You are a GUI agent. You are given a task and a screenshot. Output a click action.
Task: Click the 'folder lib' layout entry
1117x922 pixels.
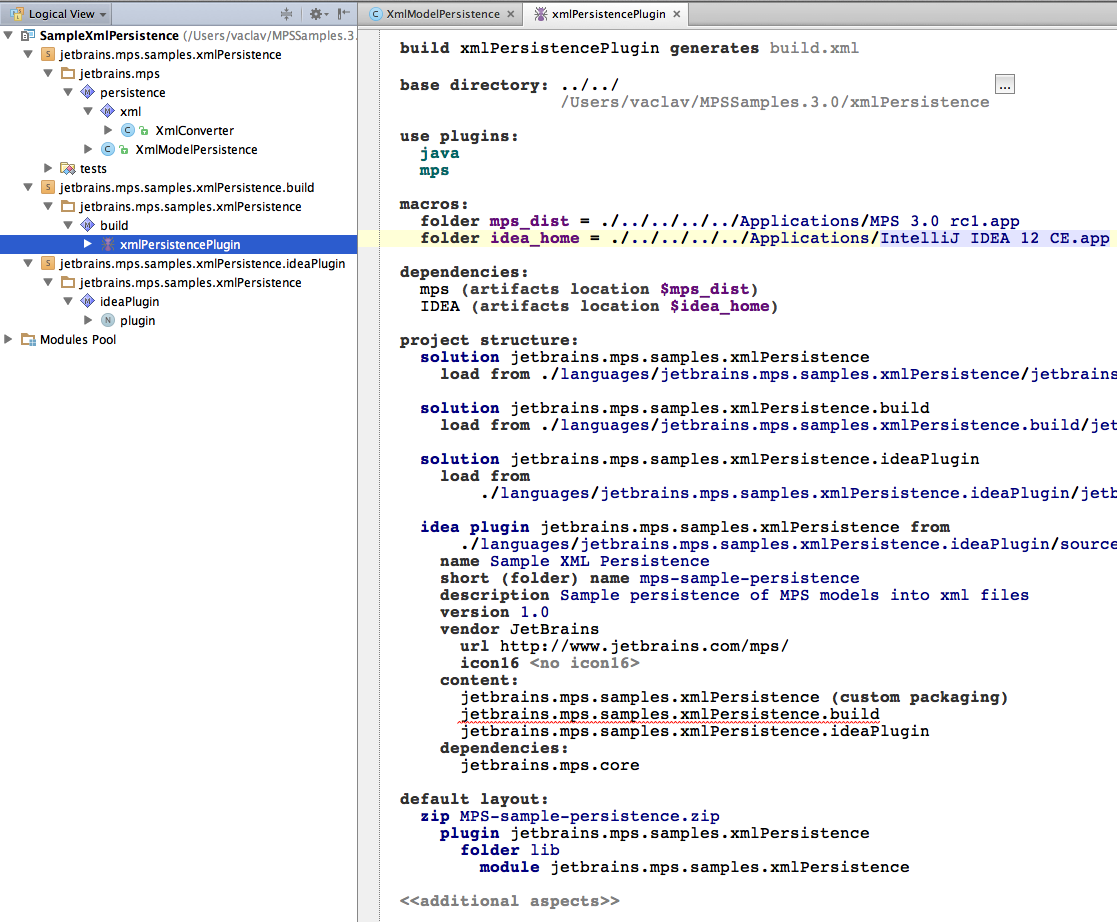coord(509,850)
